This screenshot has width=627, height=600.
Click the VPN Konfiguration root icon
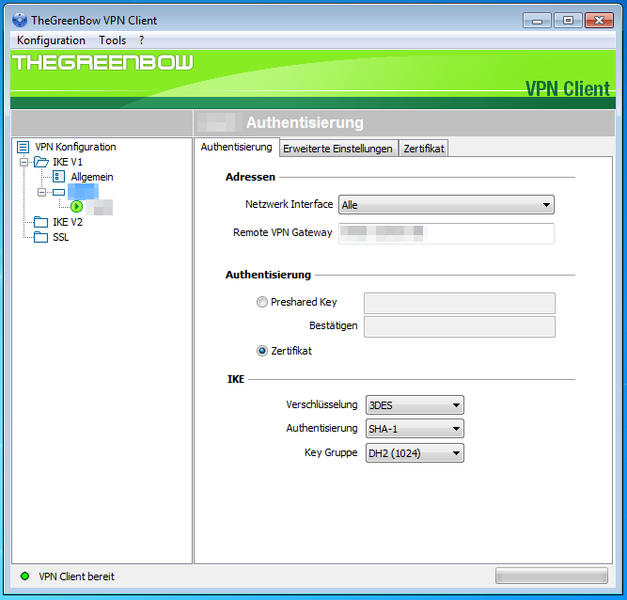(23, 147)
